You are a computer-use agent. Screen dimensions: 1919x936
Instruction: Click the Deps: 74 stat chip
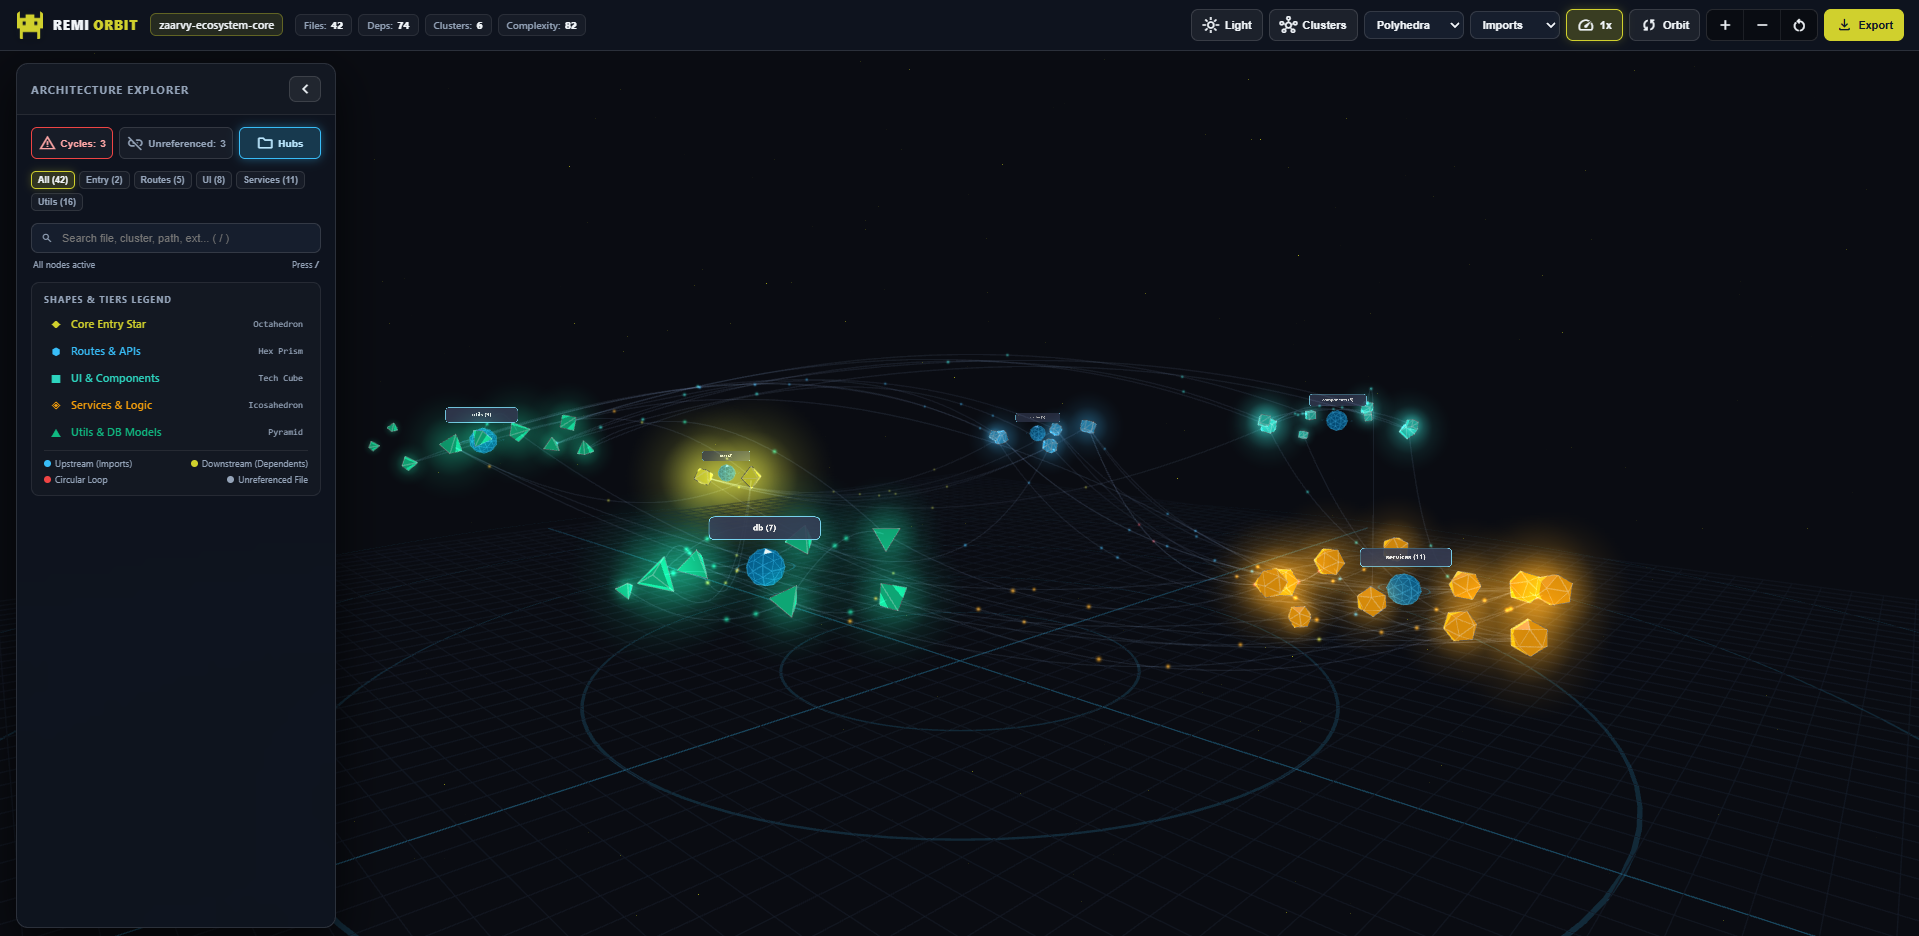(388, 25)
